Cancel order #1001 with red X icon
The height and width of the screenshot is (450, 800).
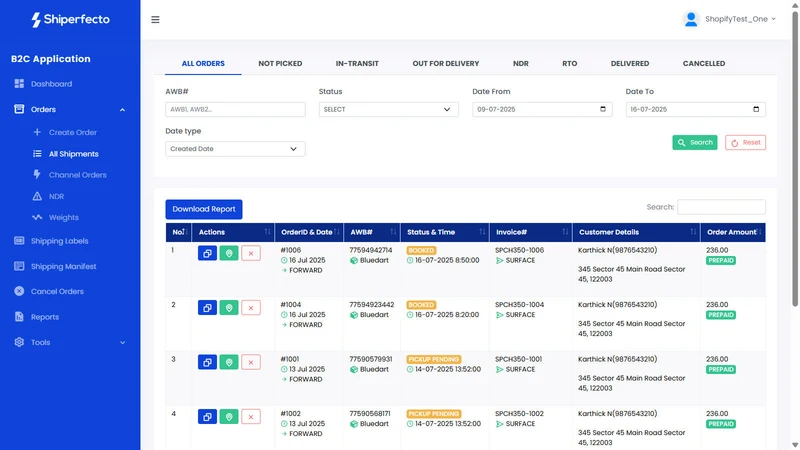(251, 362)
